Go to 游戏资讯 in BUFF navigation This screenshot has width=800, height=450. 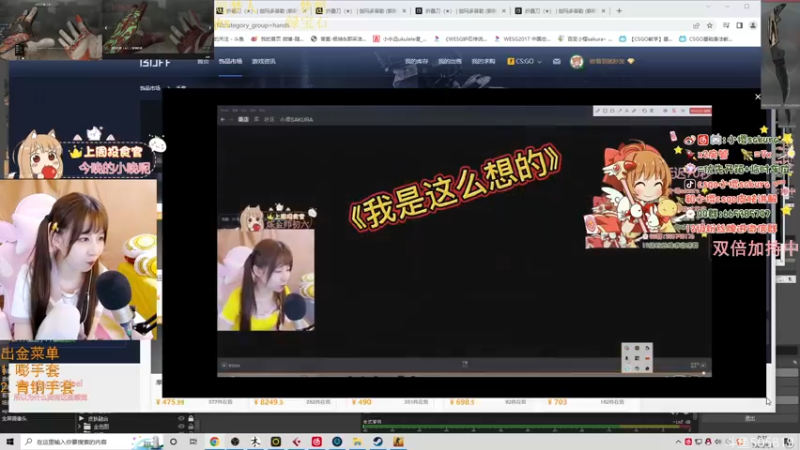pyautogui.click(x=263, y=61)
